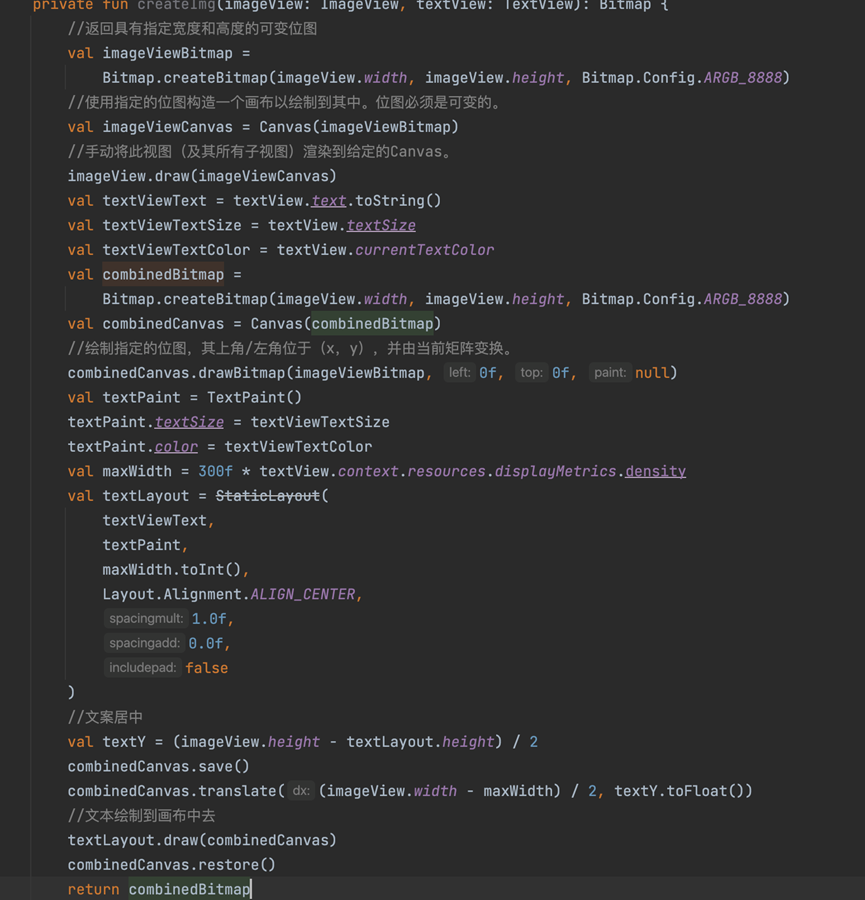
Task: Click the imageView.draw(imageViewCanvas) line
Action: 202,176
